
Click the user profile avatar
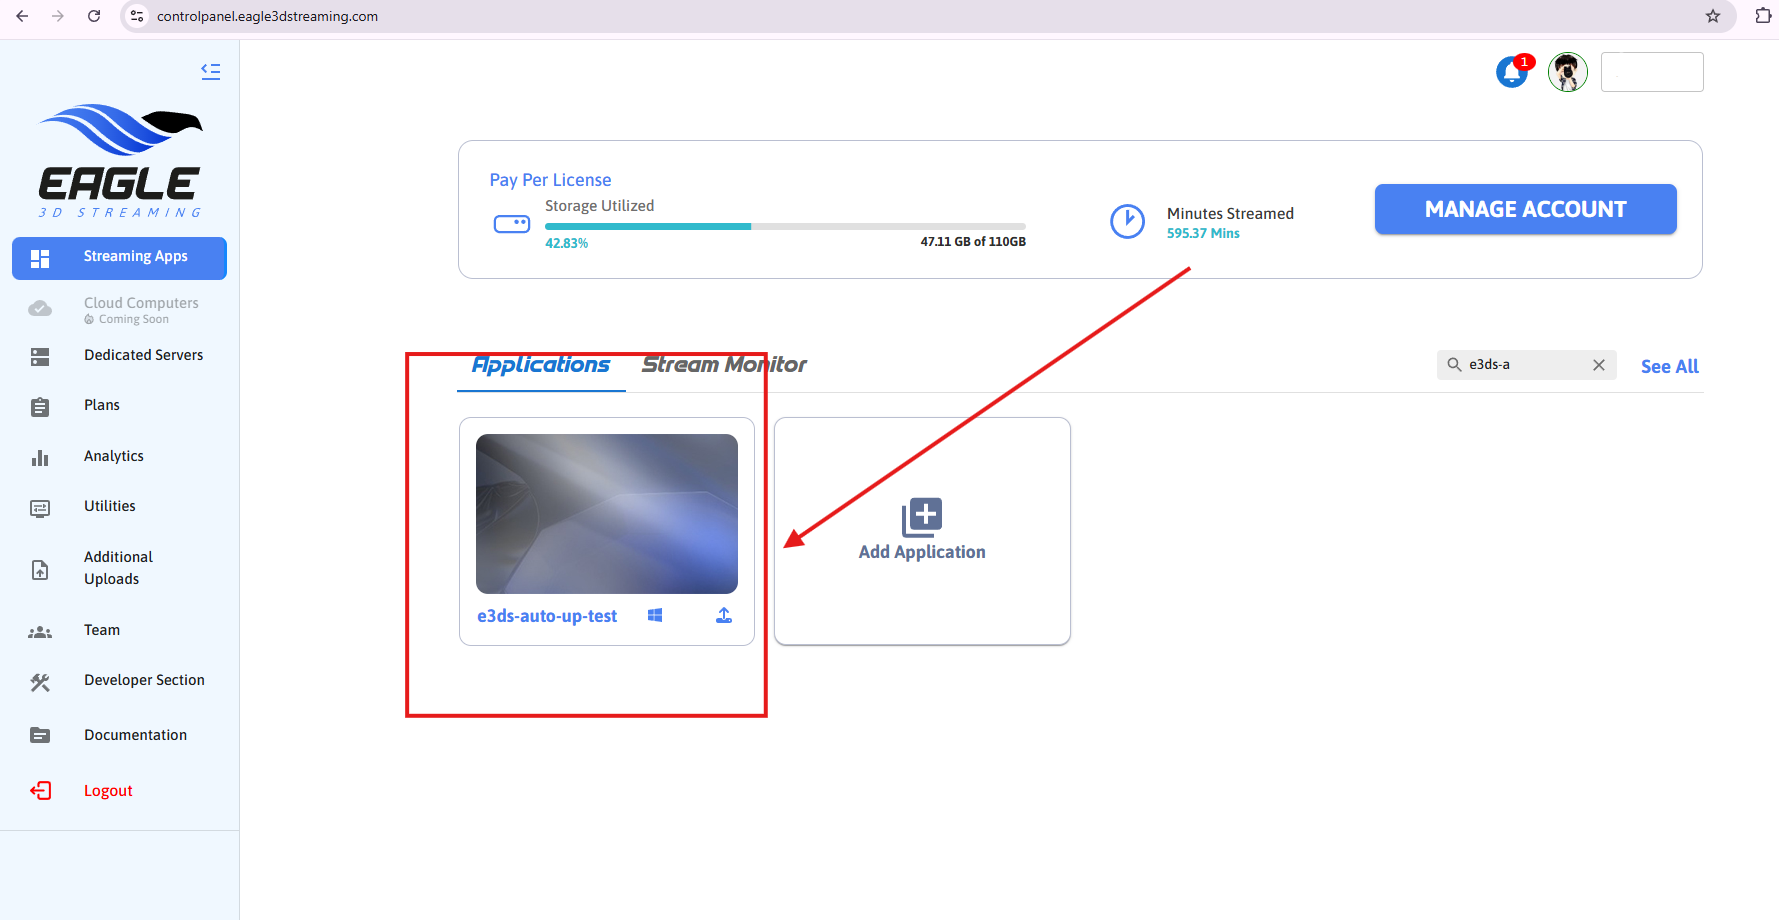1567,72
